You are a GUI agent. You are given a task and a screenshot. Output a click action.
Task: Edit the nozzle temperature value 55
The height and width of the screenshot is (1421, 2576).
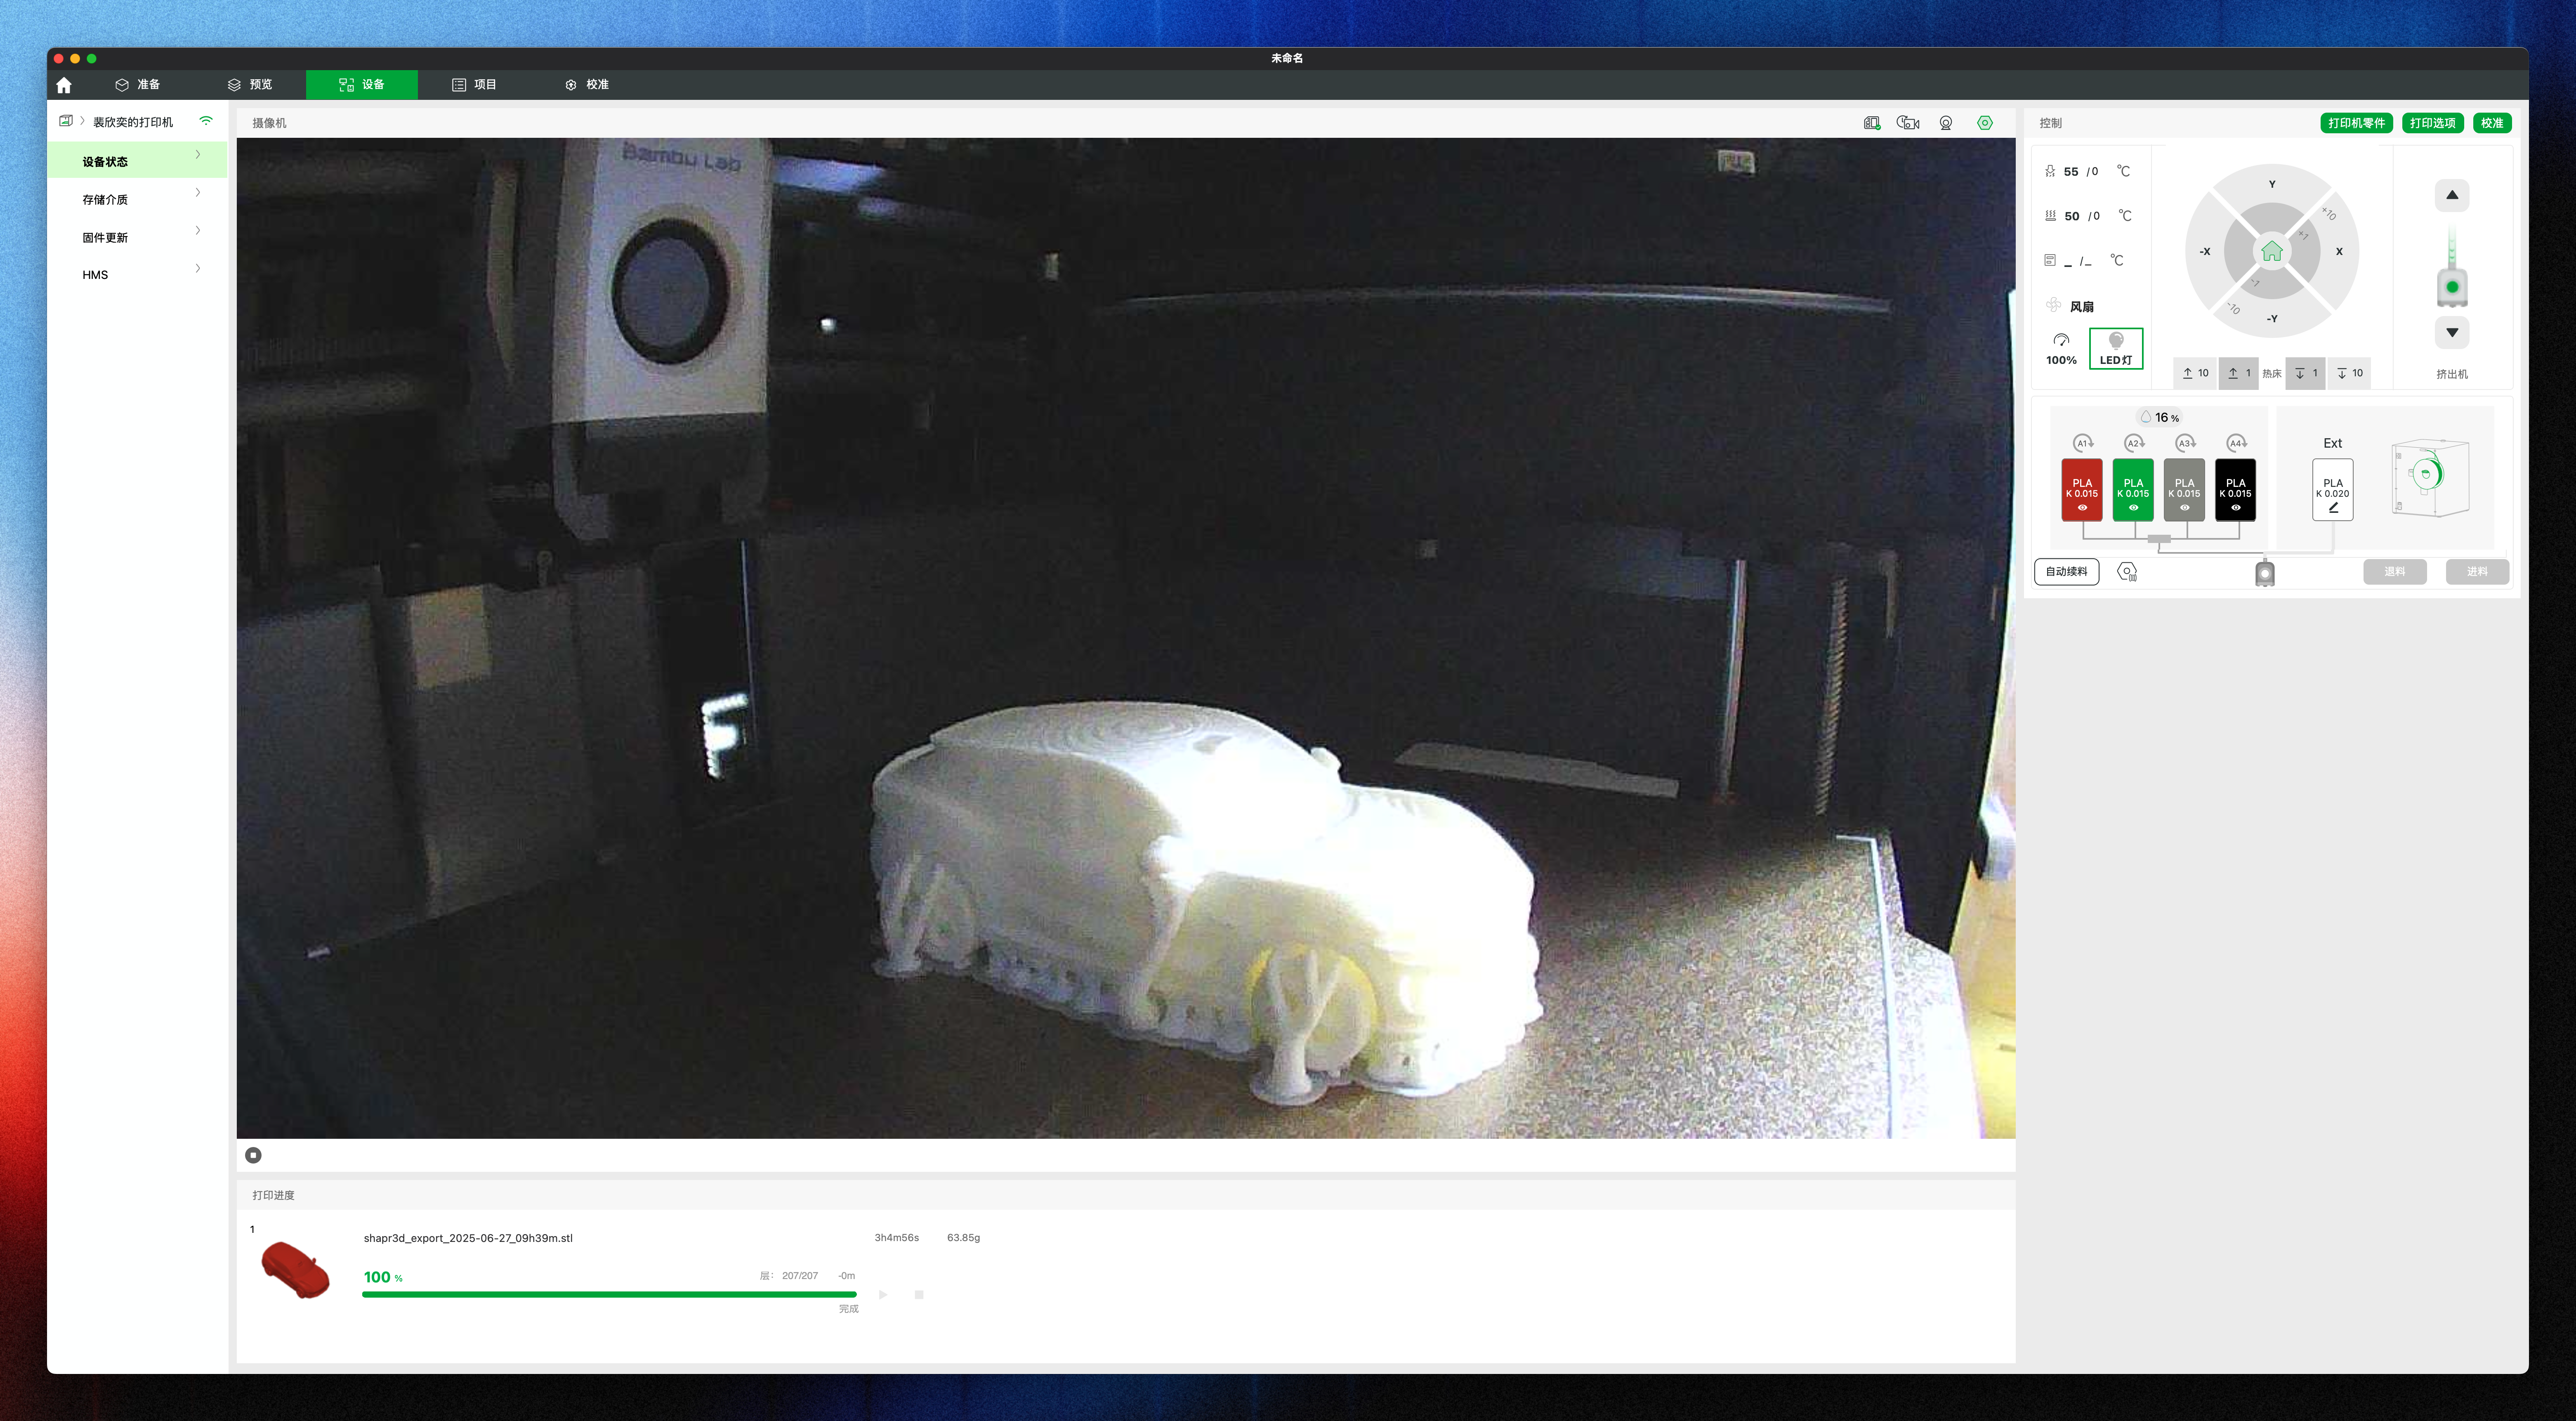(2071, 172)
